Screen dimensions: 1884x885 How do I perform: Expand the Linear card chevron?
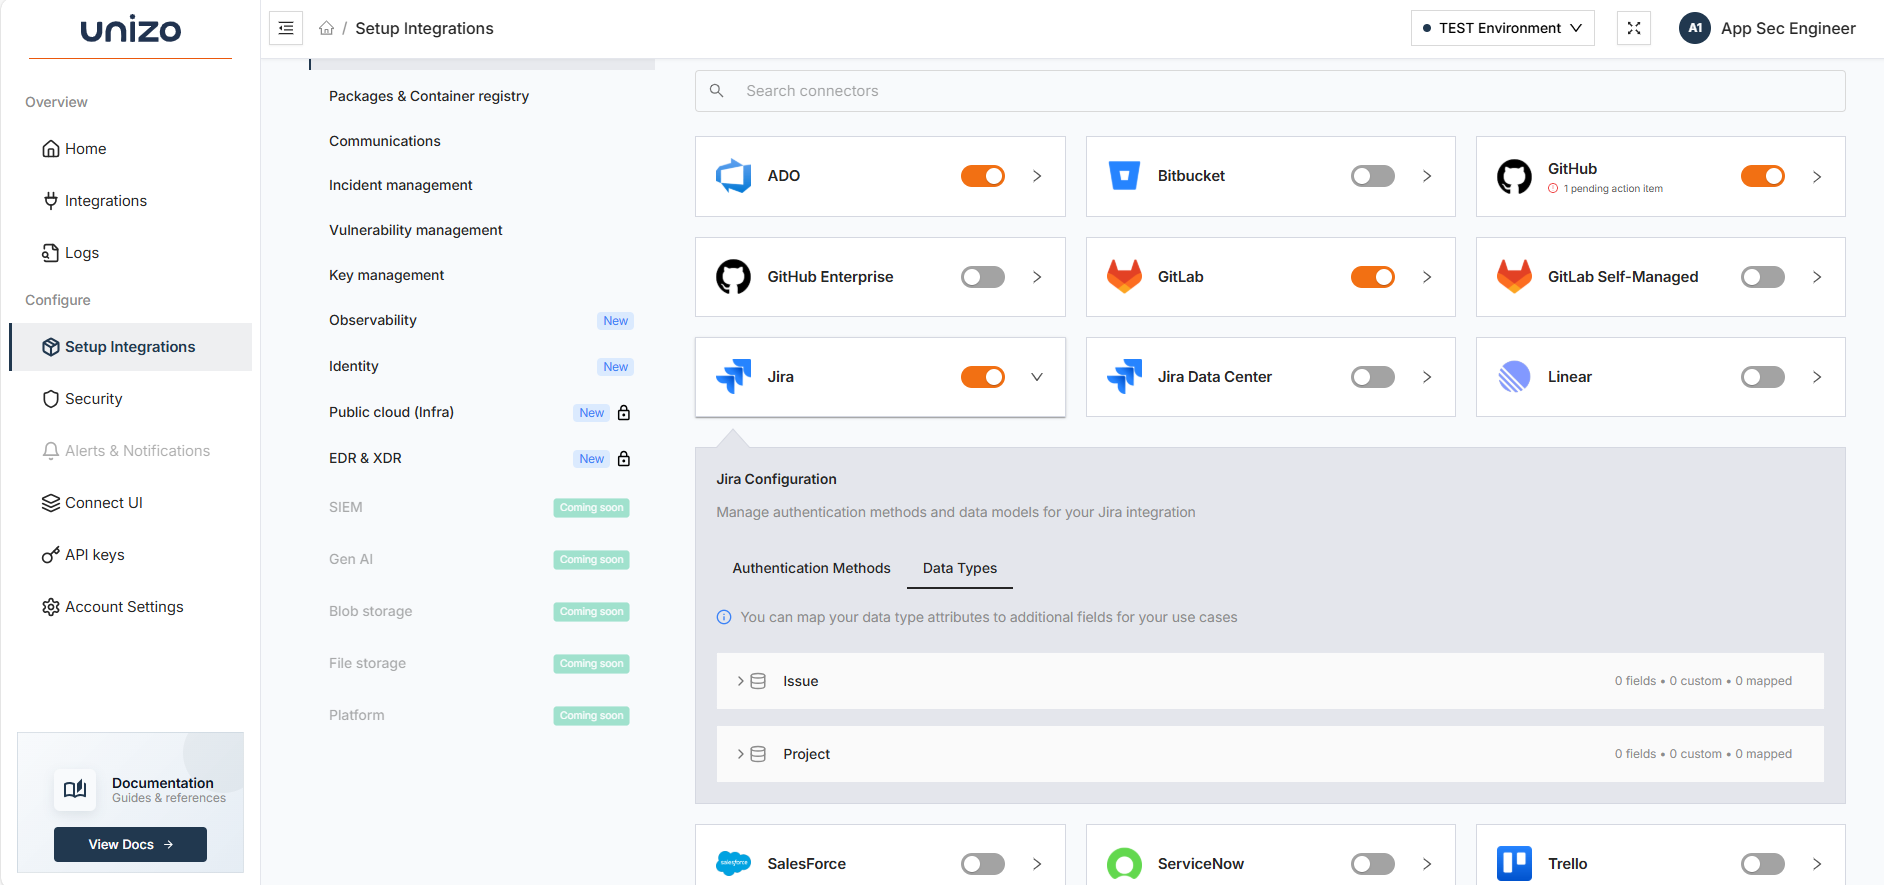[1817, 377]
